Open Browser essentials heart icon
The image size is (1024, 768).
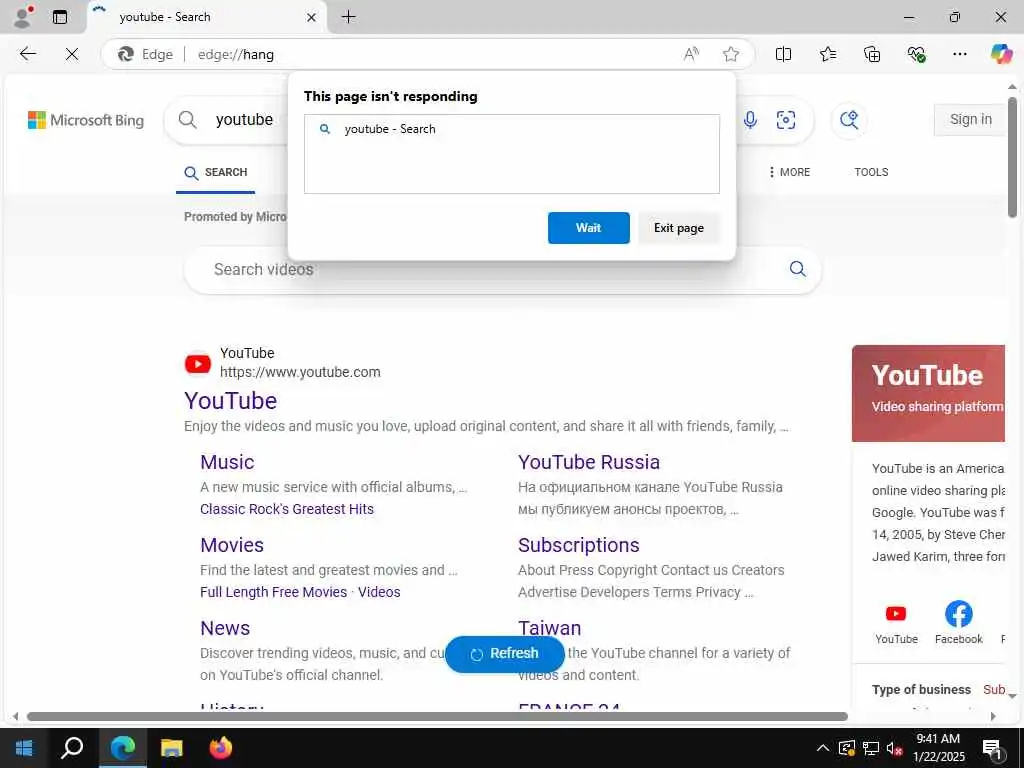pyautogui.click(x=916, y=54)
